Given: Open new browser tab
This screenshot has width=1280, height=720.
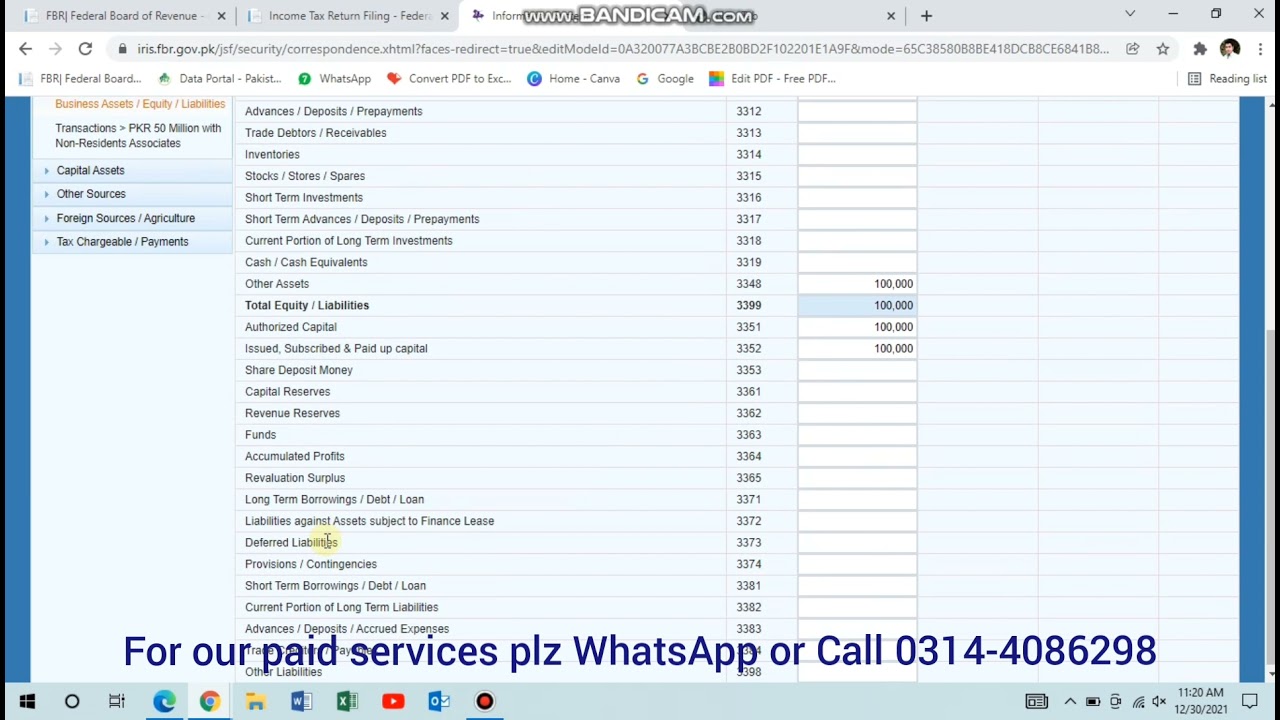Looking at the screenshot, I should pyautogui.click(x=926, y=15).
